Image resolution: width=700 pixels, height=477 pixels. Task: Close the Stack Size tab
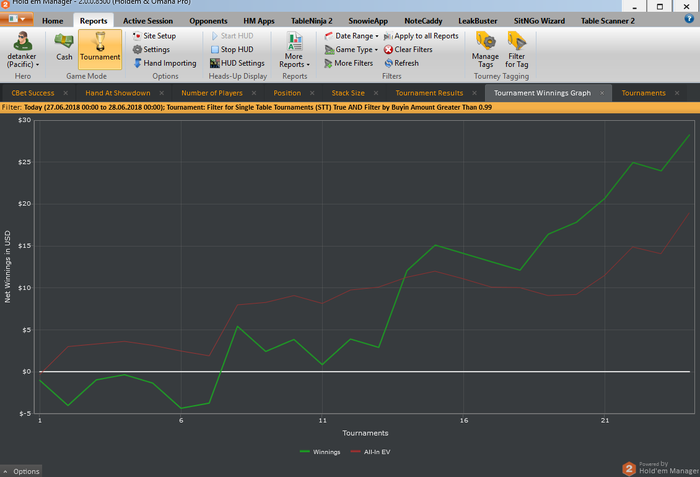[x=376, y=93]
